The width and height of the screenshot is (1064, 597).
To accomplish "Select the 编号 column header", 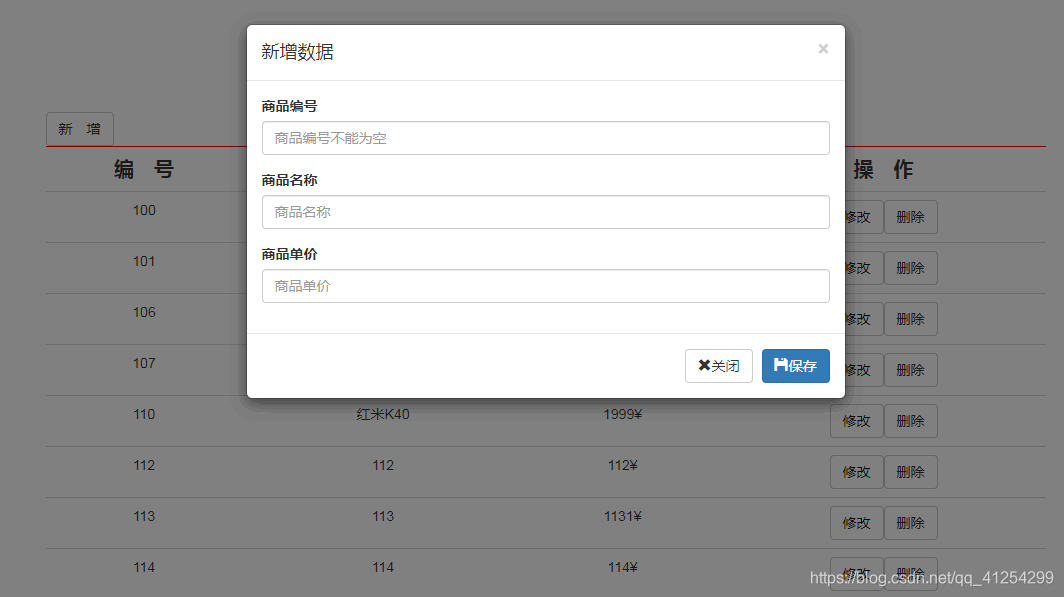I will coord(144,169).
